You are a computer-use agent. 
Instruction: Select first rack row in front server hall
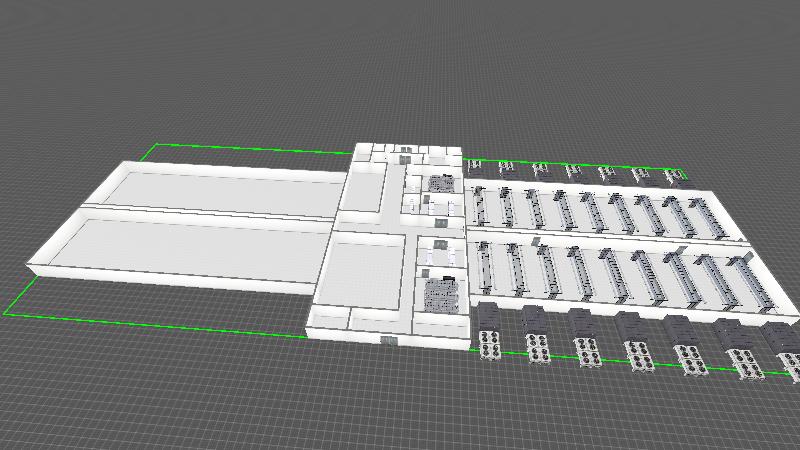coord(489,268)
